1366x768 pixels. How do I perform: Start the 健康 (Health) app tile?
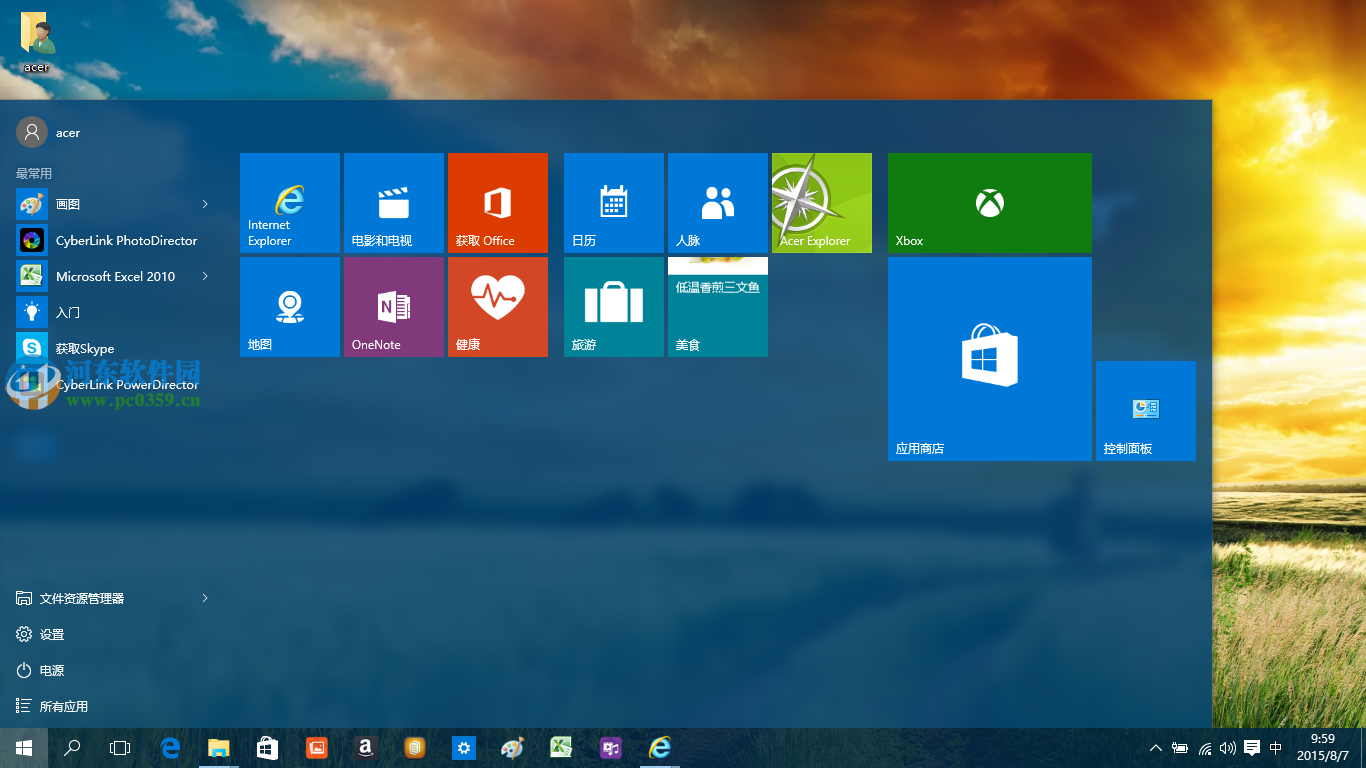497,307
